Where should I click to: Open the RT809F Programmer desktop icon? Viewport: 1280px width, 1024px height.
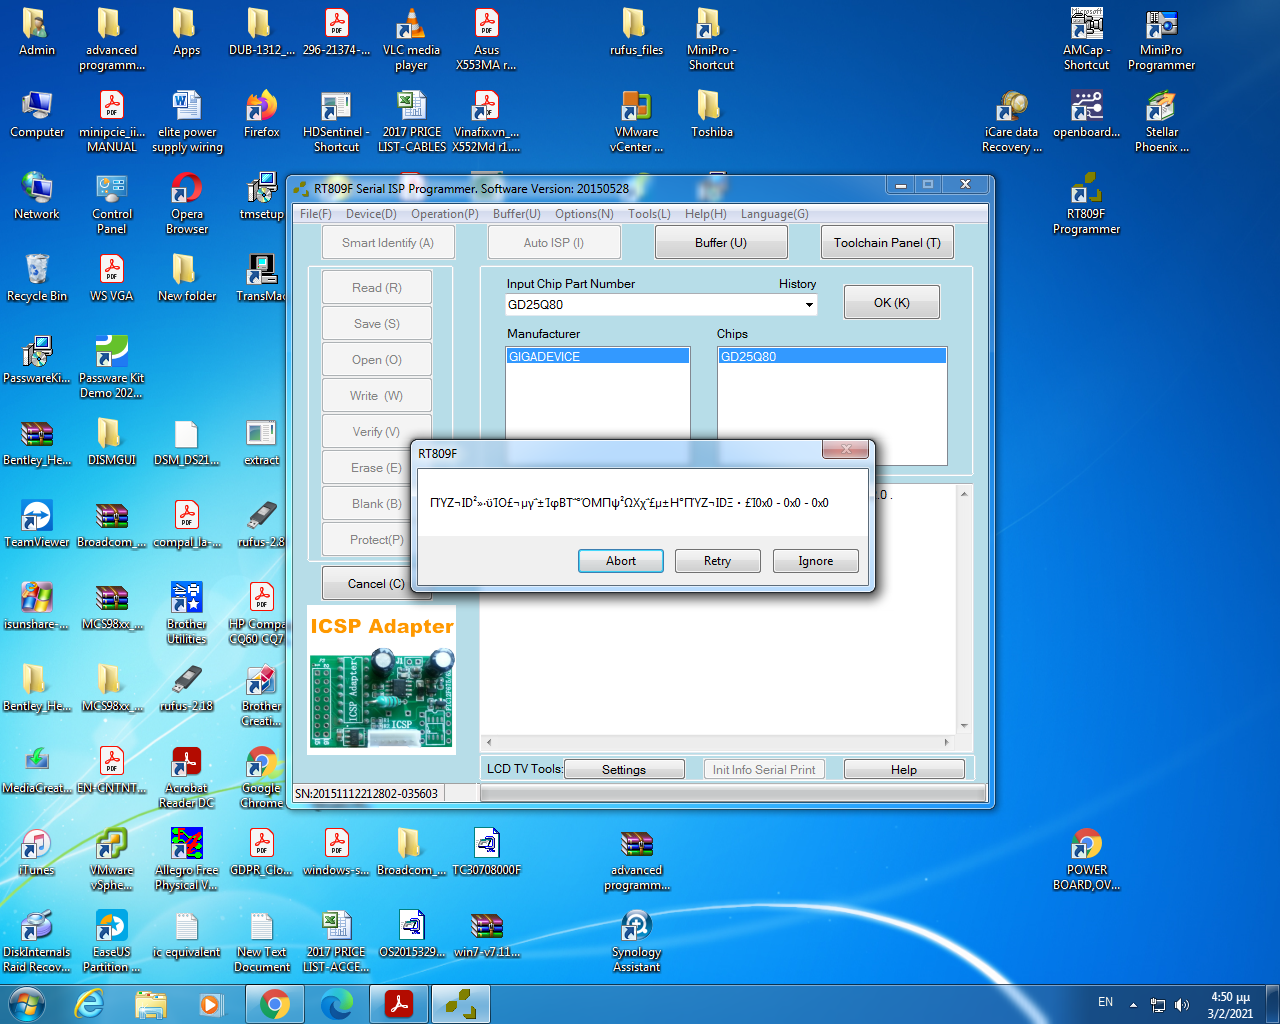pos(1086,204)
